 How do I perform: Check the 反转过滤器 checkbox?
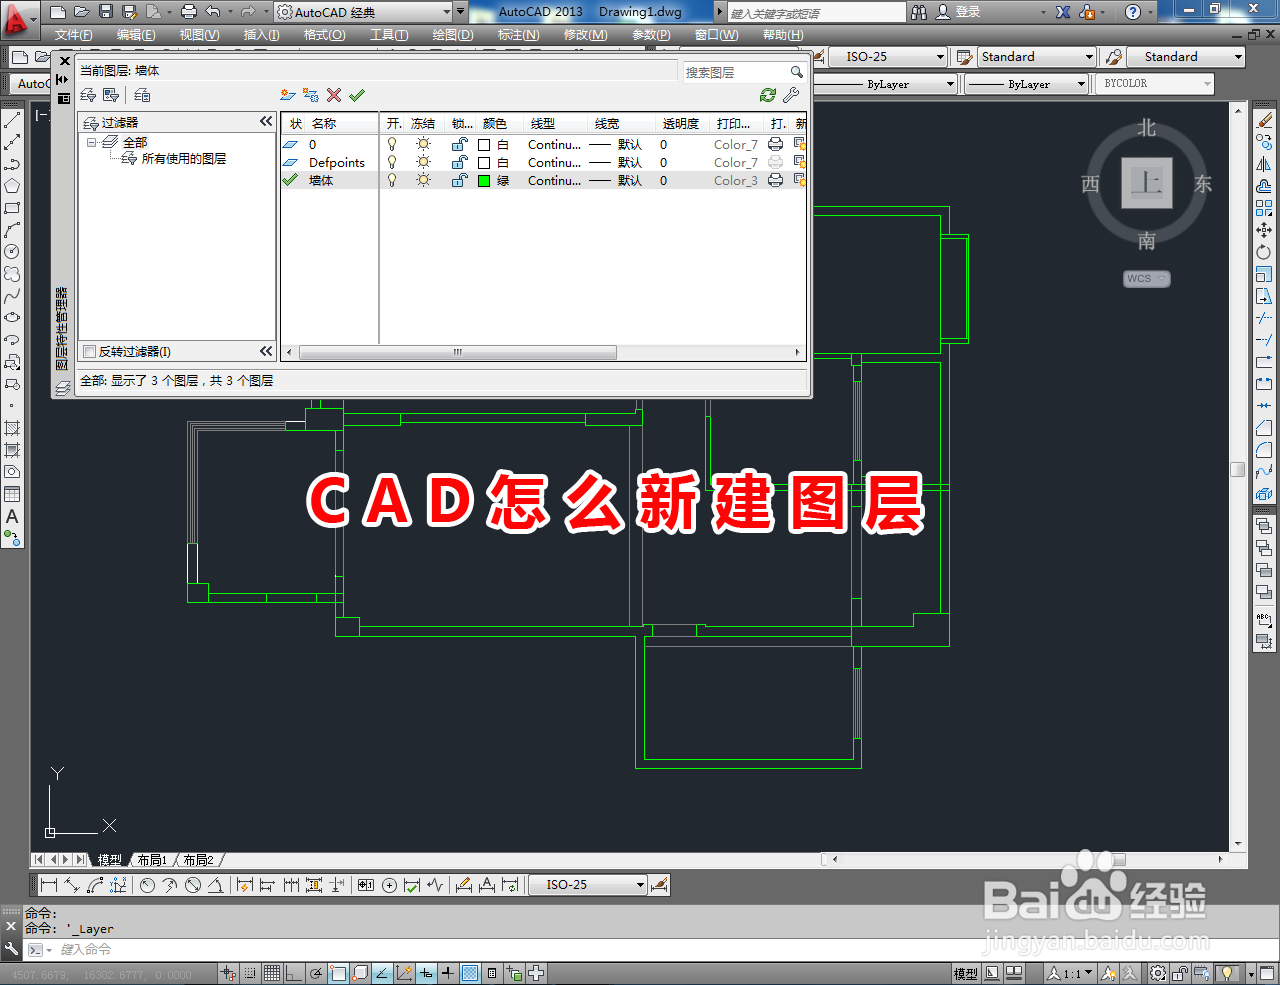tap(90, 352)
